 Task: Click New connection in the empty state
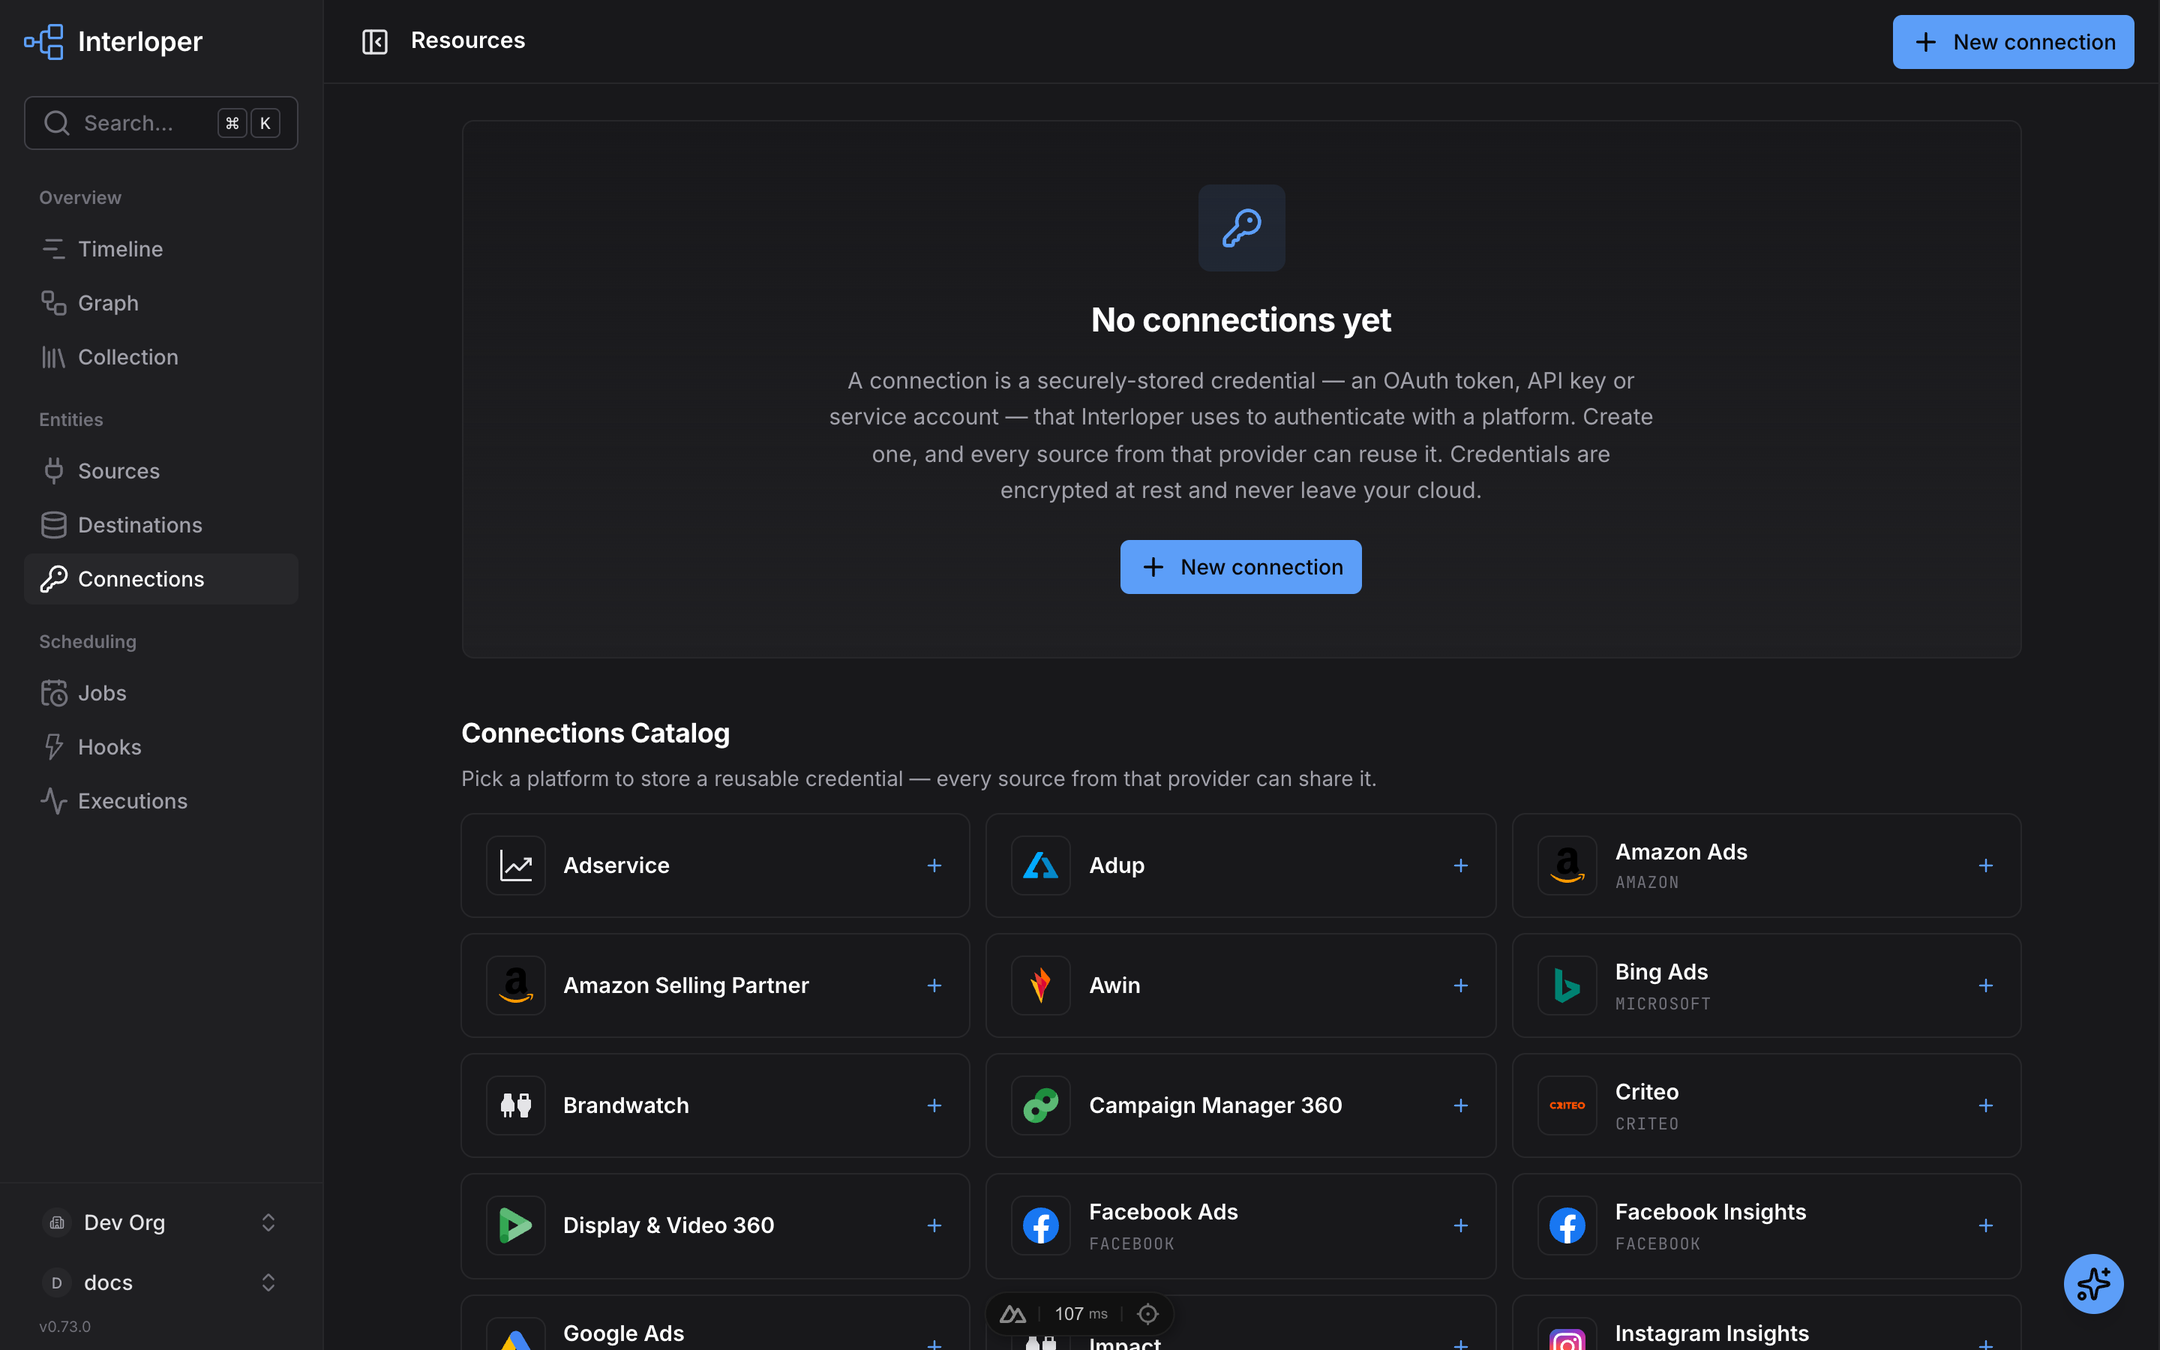tap(1241, 567)
